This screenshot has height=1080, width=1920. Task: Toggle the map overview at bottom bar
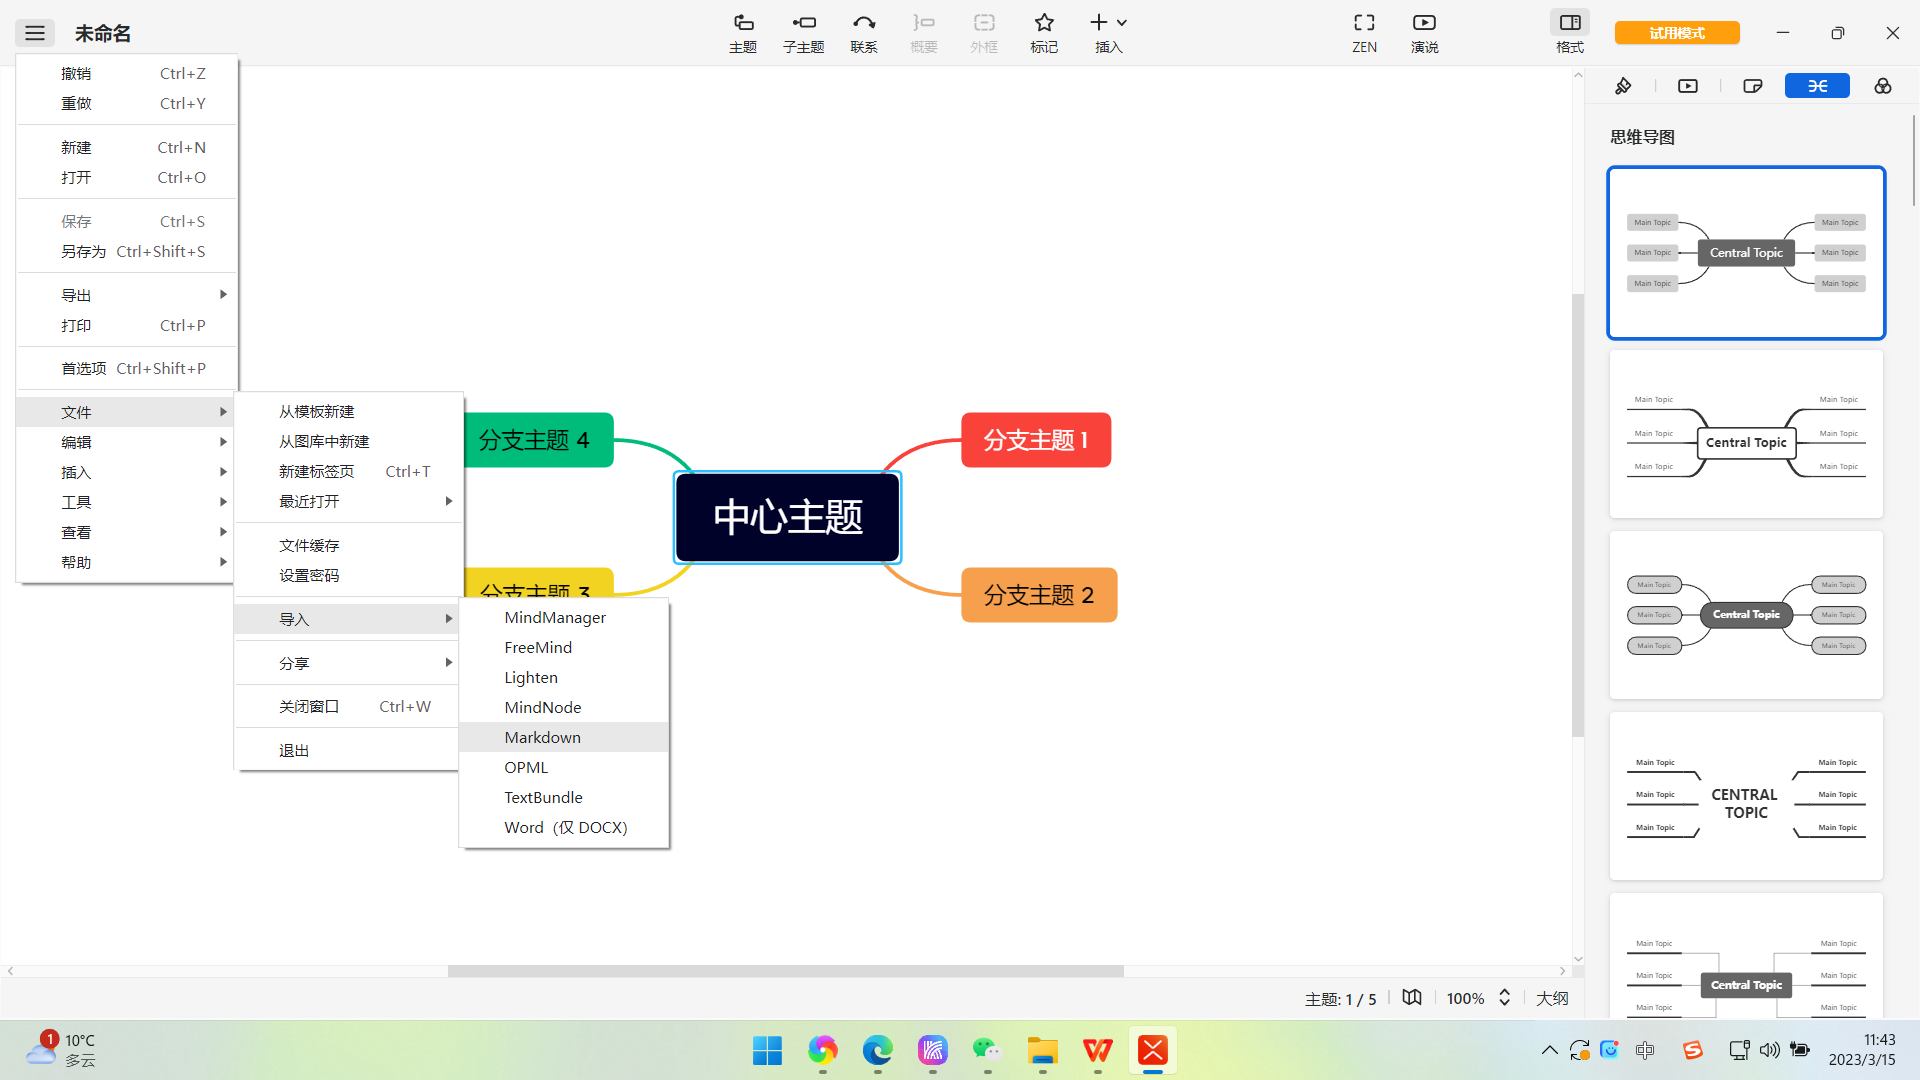pos(1411,997)
